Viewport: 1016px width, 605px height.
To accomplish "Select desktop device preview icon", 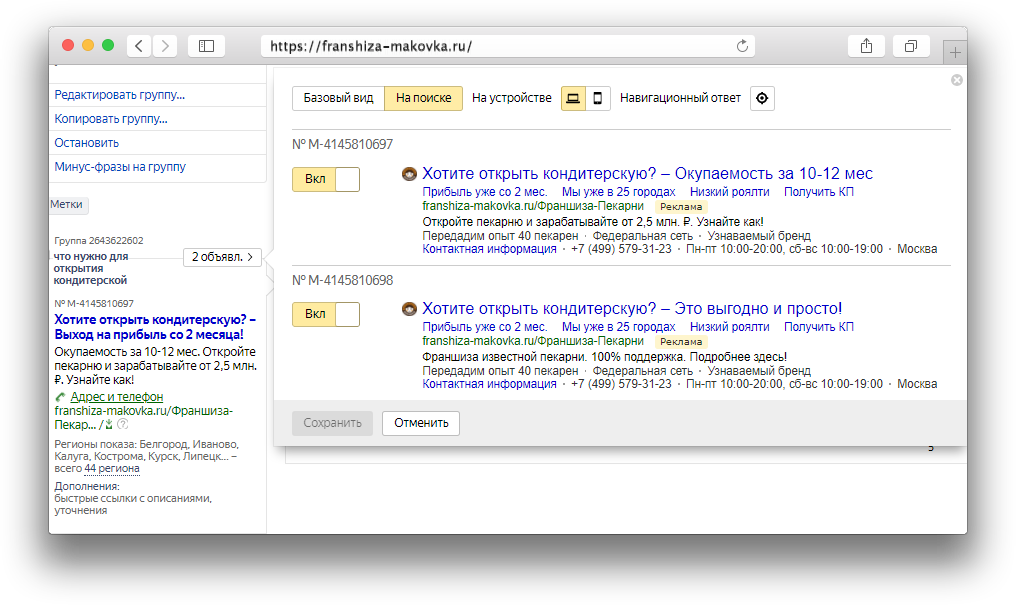I will 573,98.
